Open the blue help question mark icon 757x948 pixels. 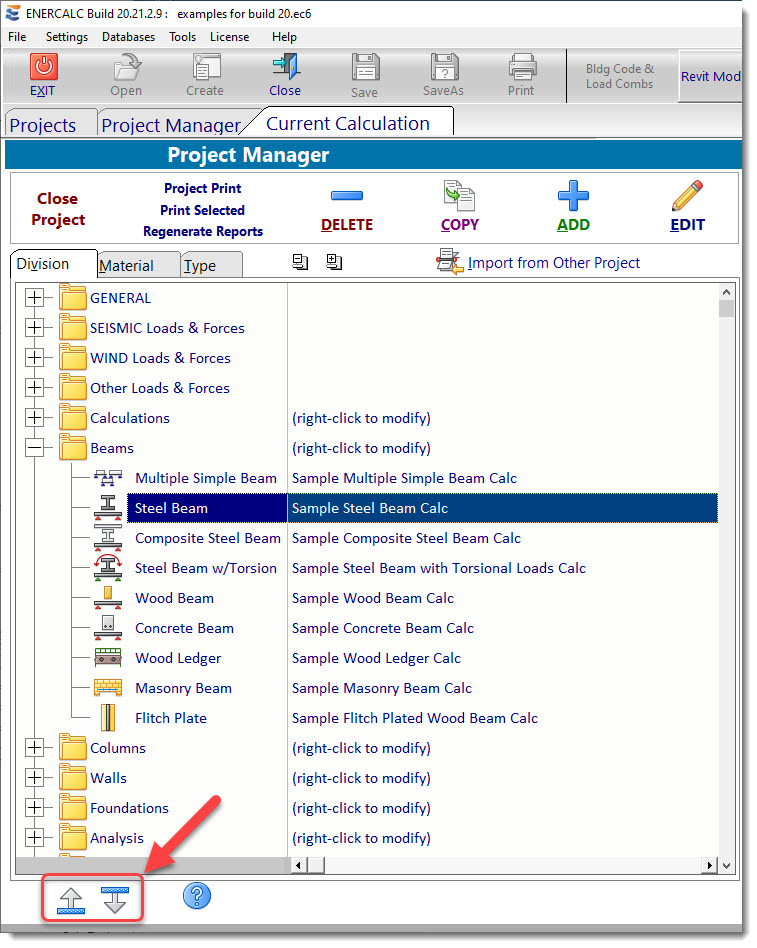pyautogui.click(x=197, y=896)
